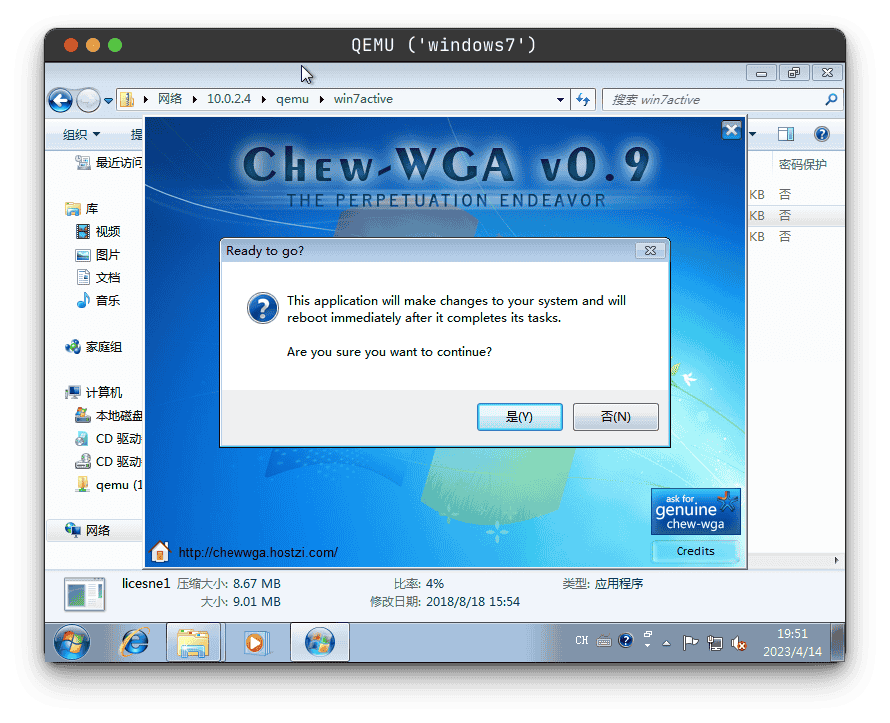Viewport: 890px width, 723px height.
Task: Open the Credits button in Chew-WGA
Action: 695,551
